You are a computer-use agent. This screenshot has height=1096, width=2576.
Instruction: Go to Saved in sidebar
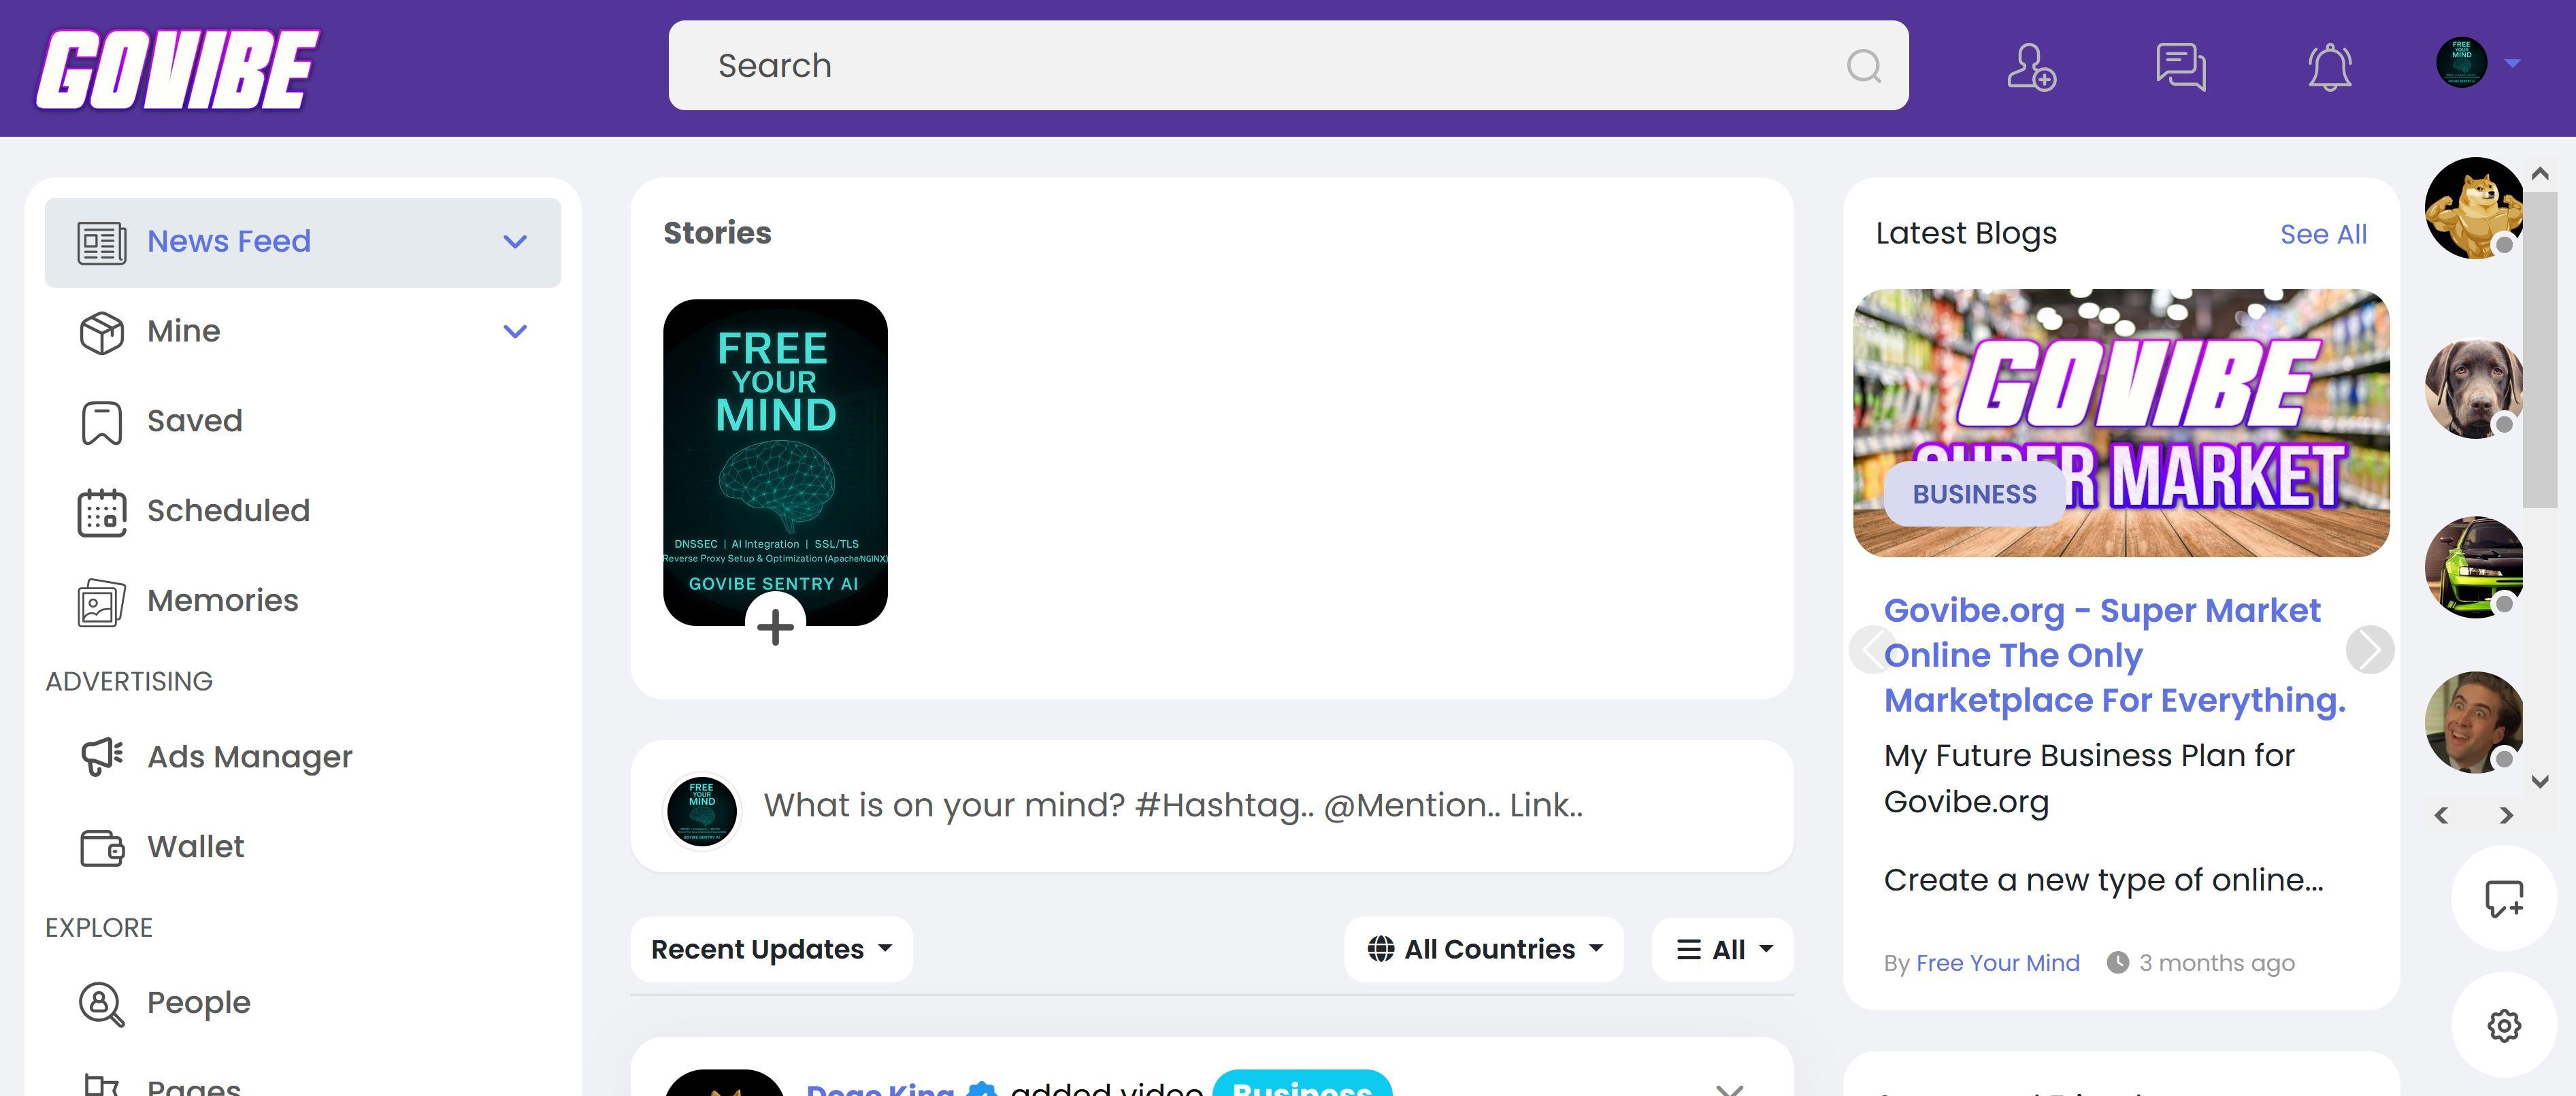click(194, 421)
